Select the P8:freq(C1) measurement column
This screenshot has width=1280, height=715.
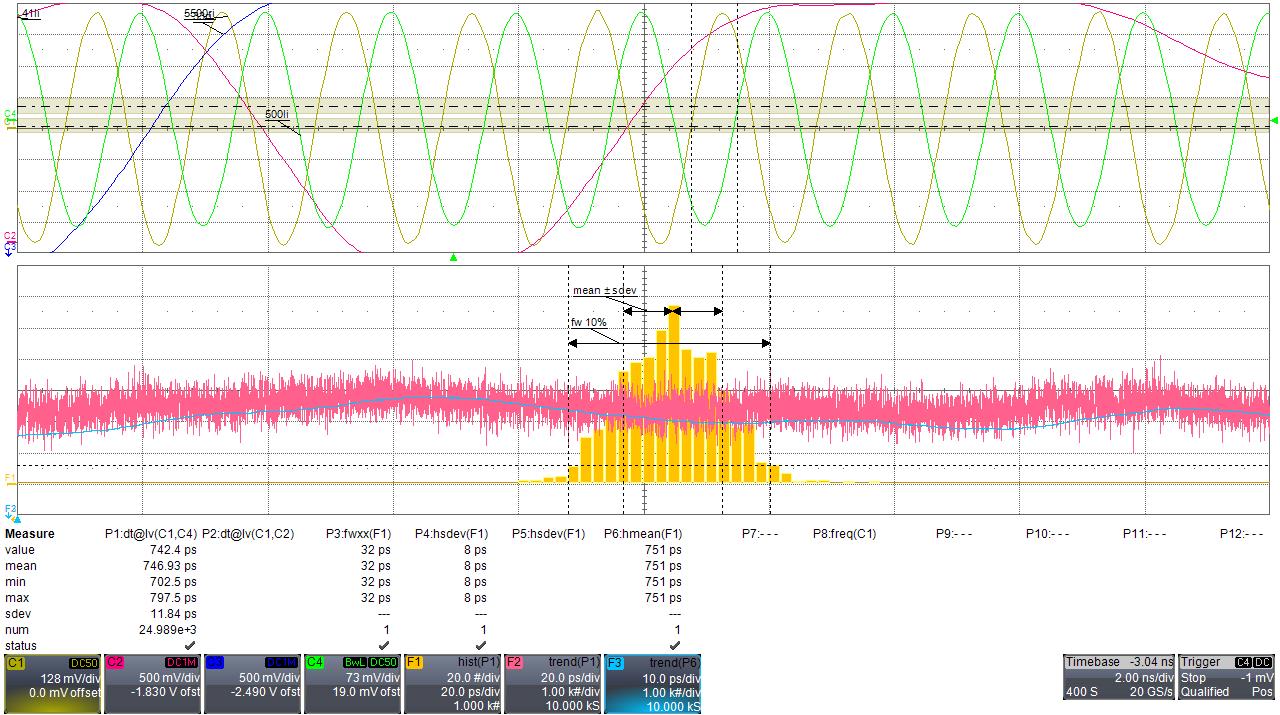coord(844,534)
